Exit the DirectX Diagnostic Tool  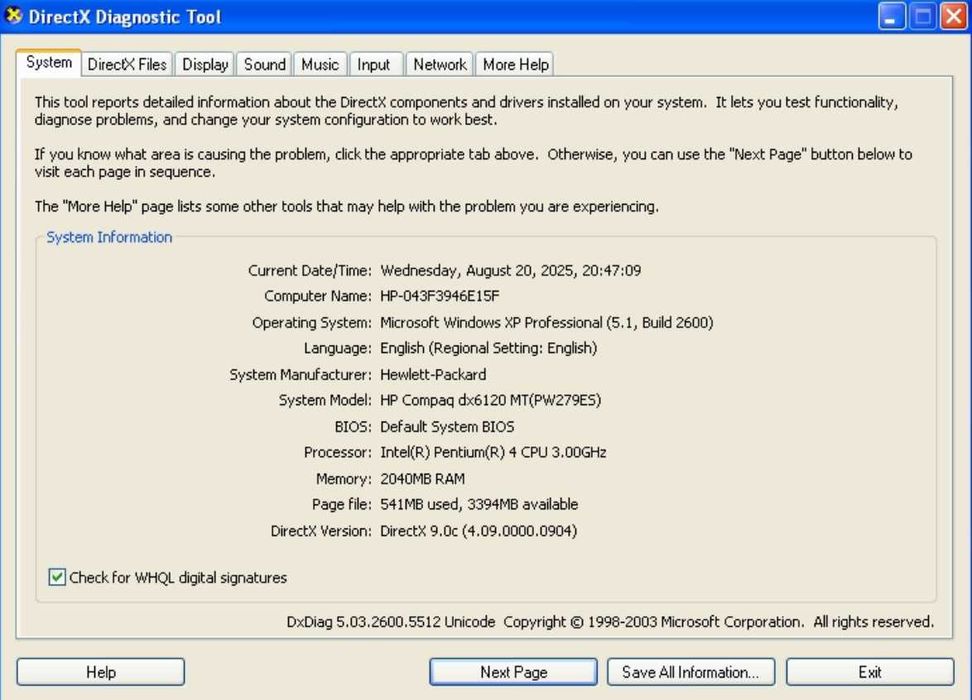870,672
